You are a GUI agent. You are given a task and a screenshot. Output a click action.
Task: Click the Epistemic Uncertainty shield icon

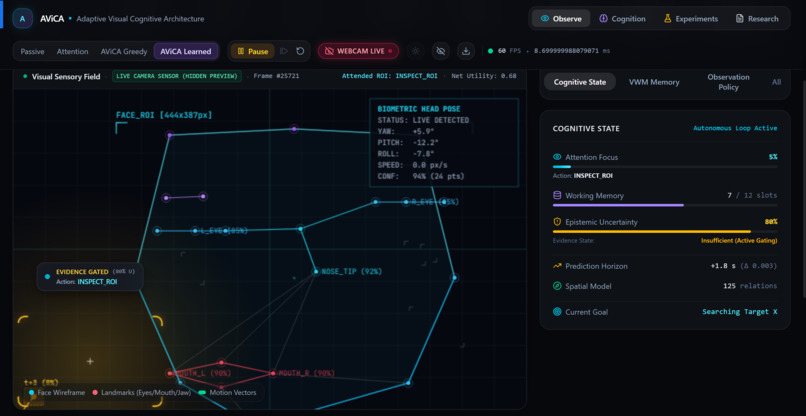tap(557, 222)
